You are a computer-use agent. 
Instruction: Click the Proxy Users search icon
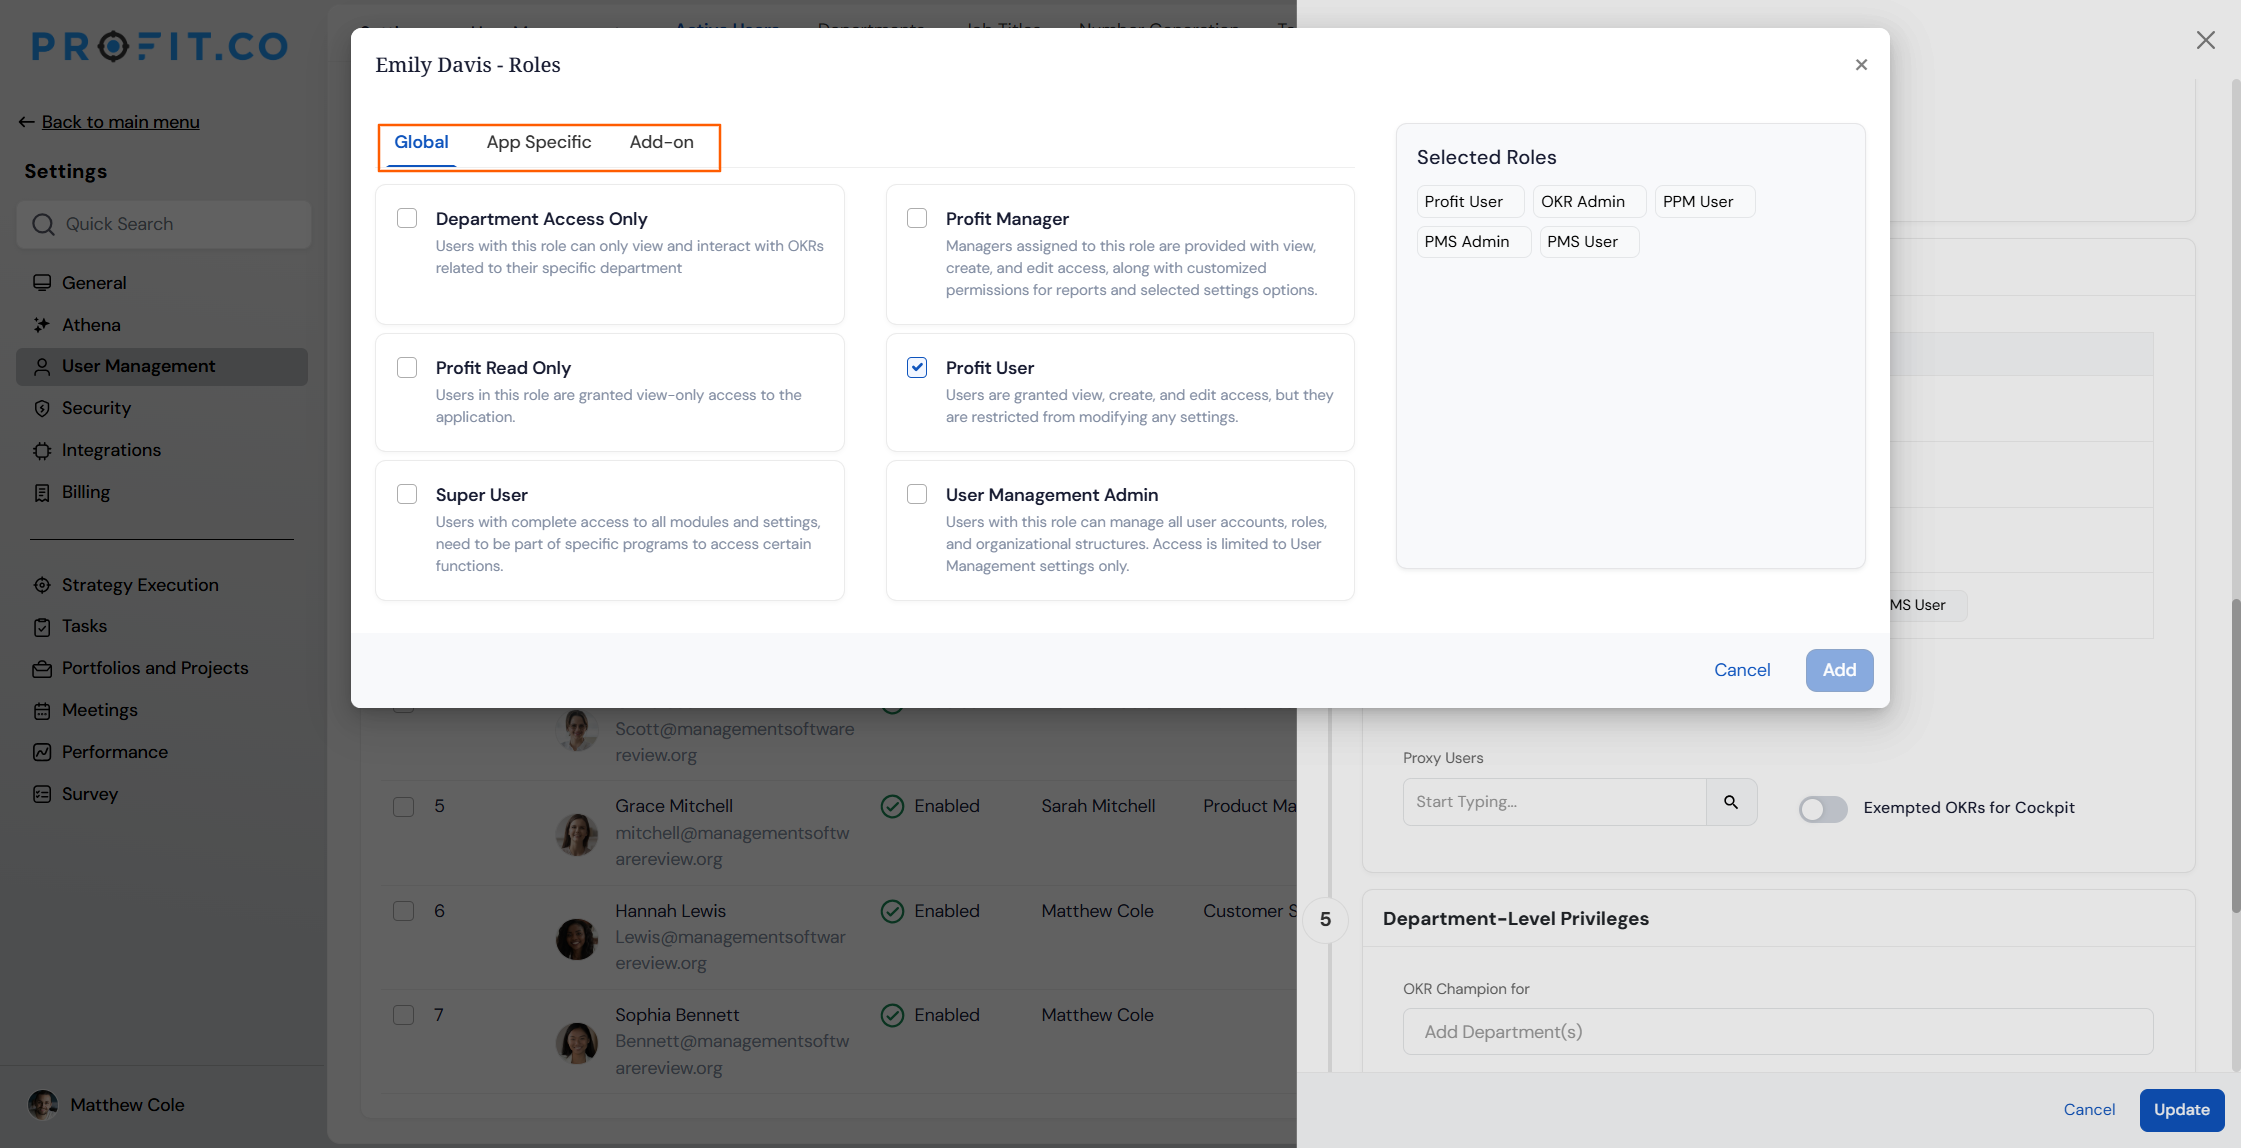[1731, 802]
